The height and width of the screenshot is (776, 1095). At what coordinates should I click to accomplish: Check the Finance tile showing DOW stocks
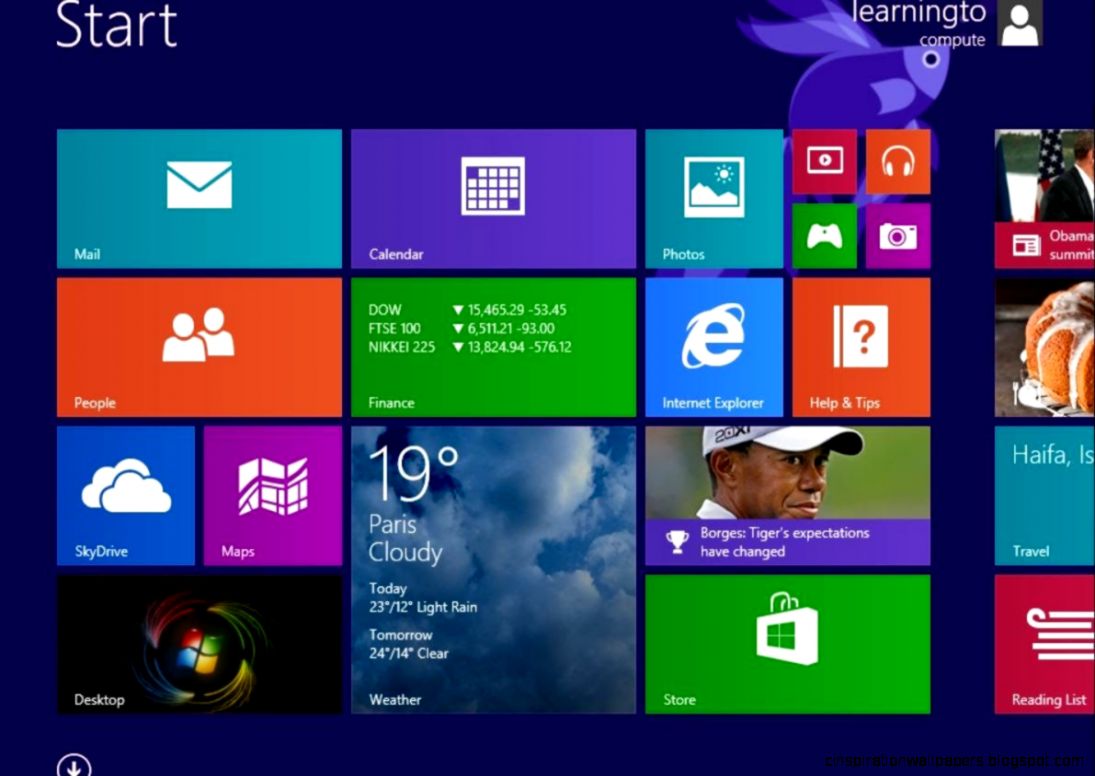point(493,345)
